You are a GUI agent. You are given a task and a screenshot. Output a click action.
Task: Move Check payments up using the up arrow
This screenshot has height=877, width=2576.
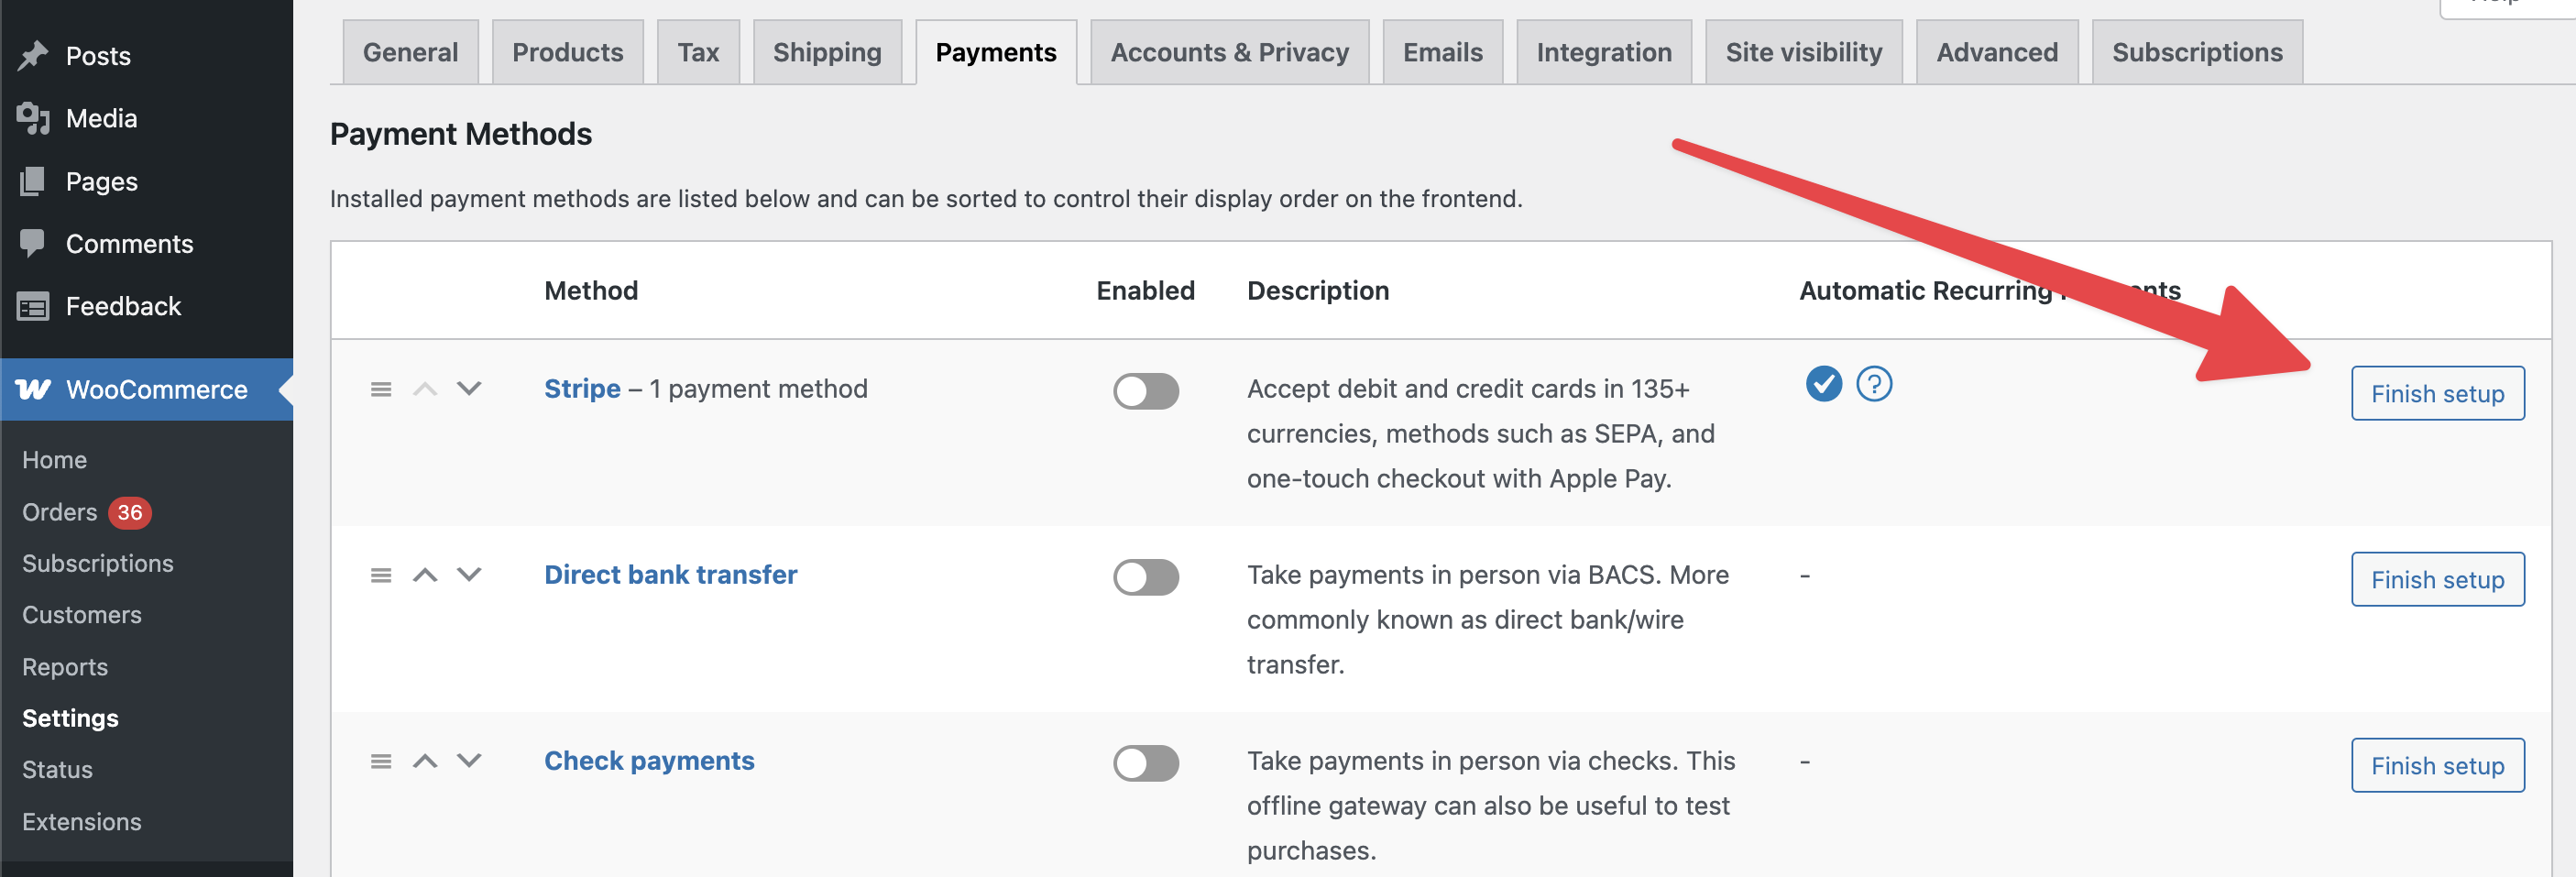tap(426, 762)
